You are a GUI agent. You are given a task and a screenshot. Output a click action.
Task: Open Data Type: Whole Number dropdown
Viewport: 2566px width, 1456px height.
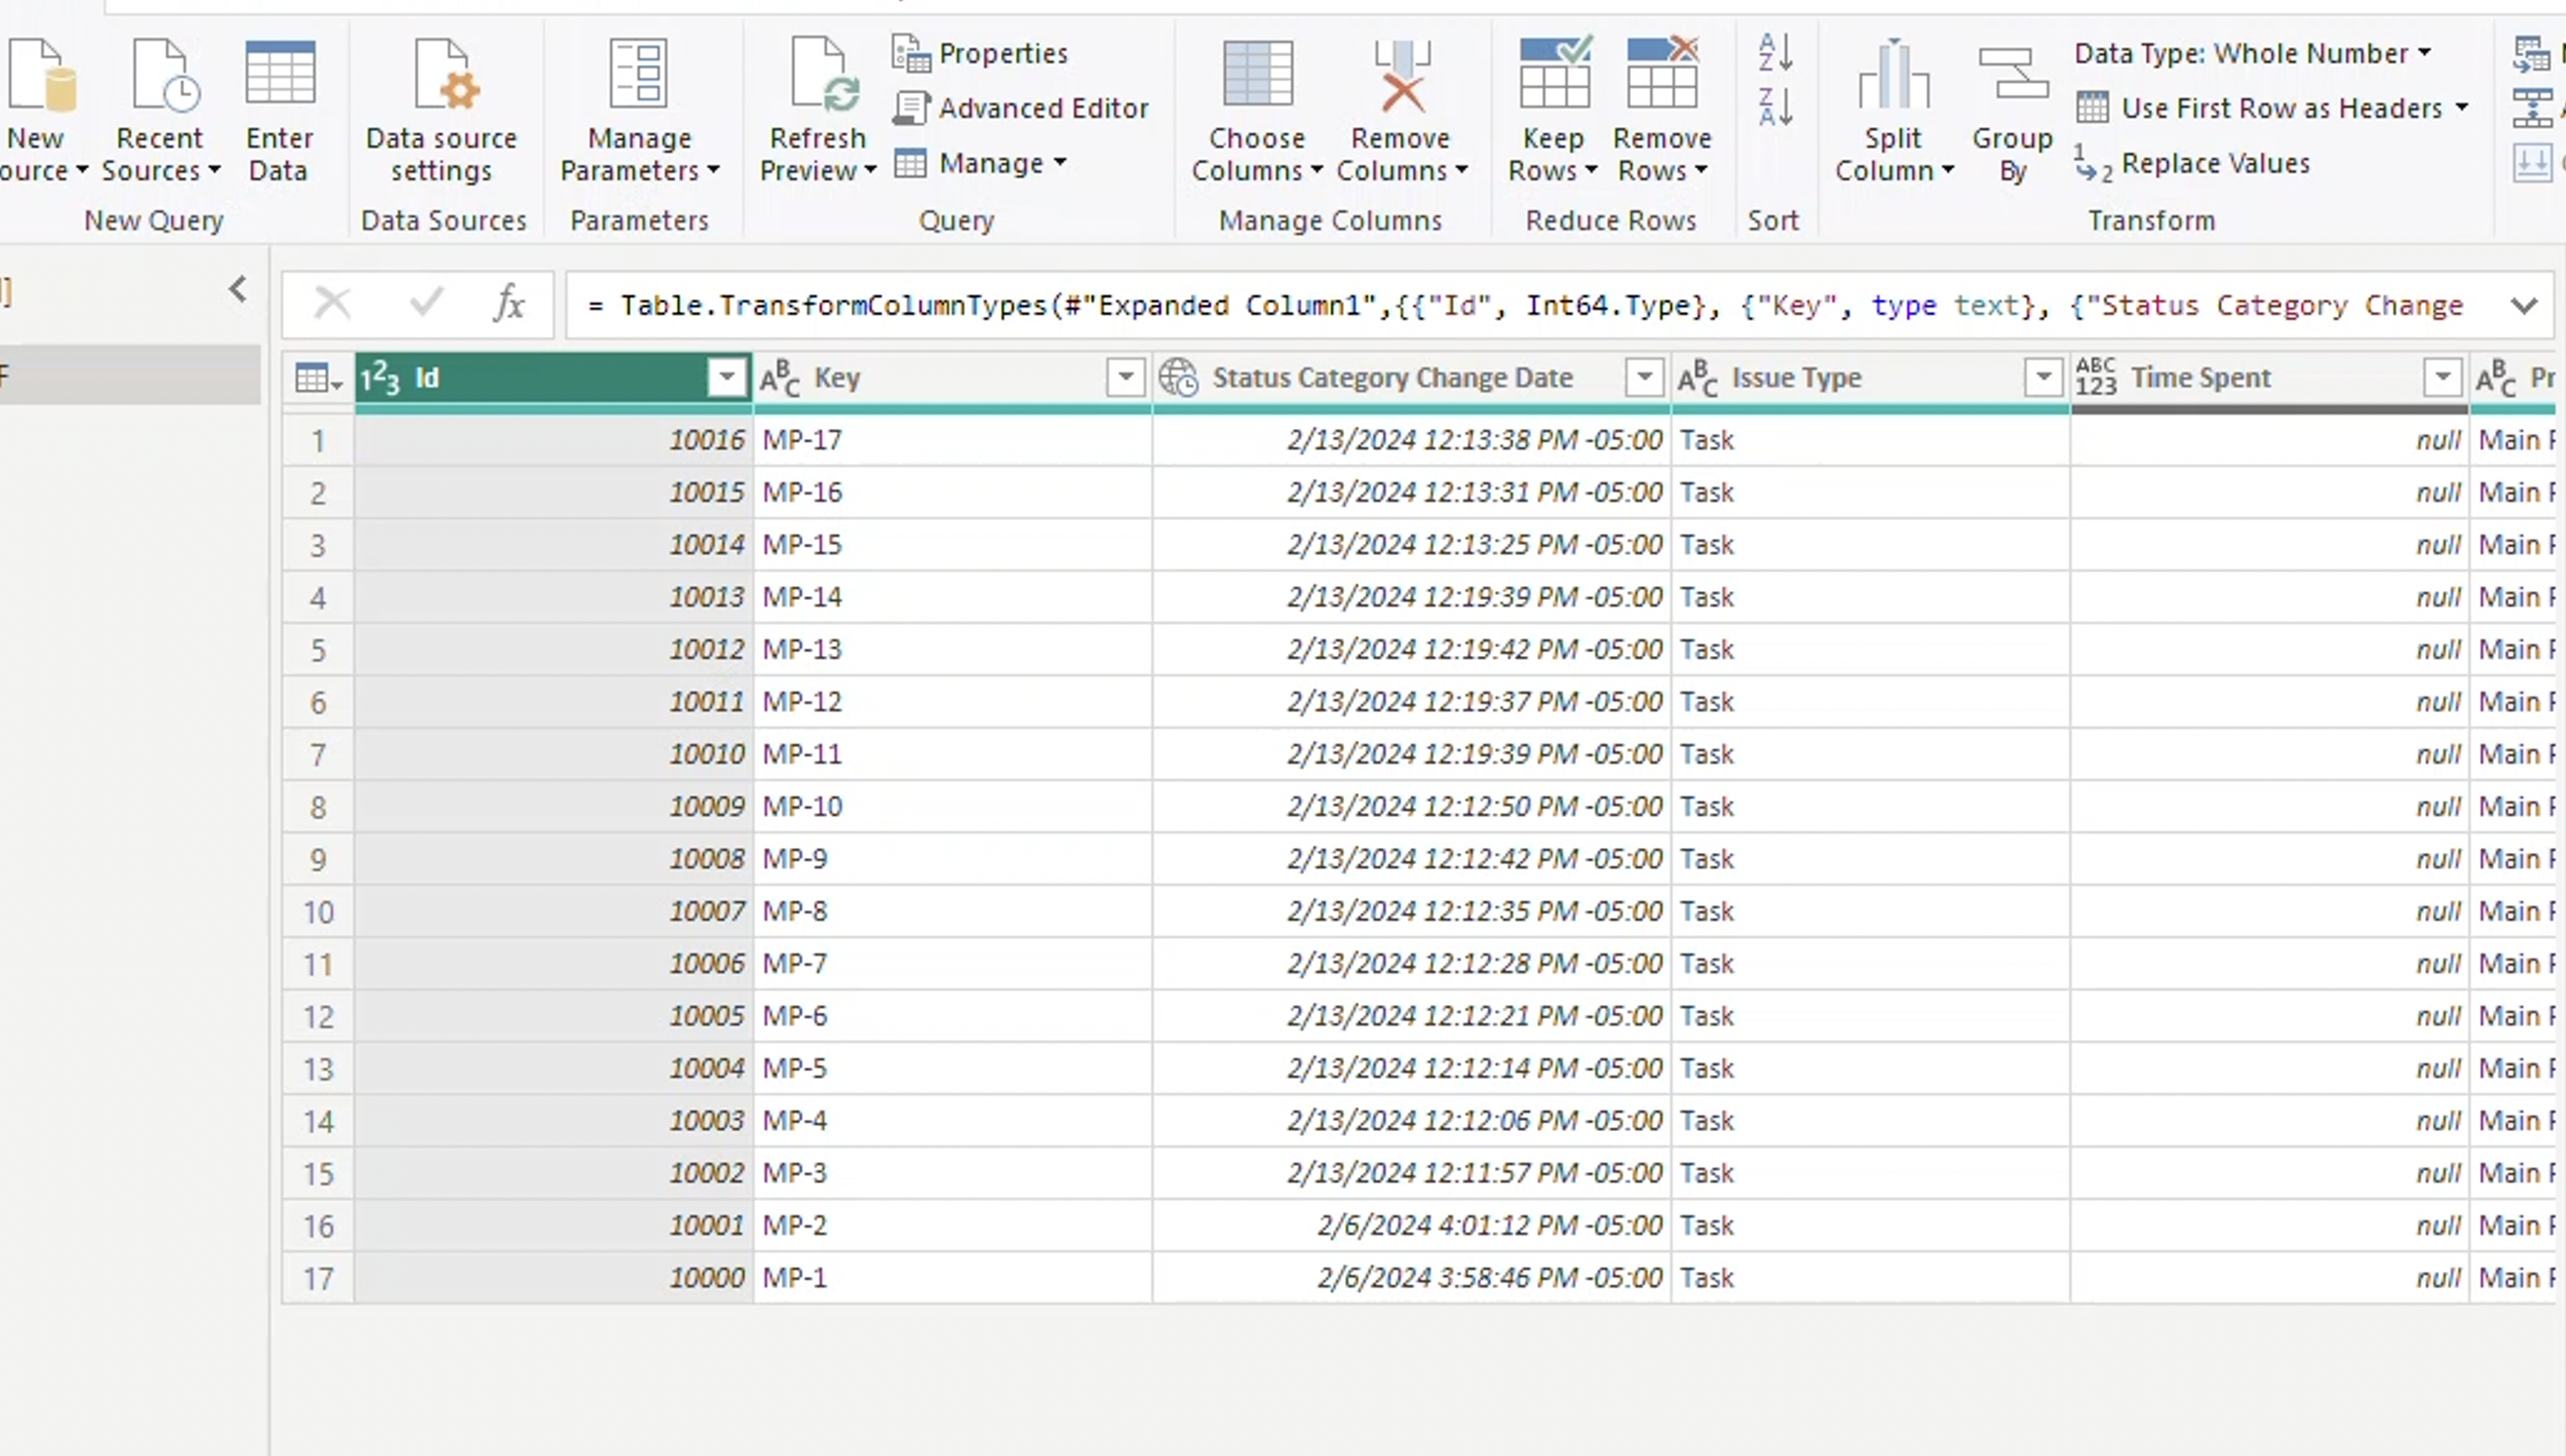pyautogui.click(x=2253, y=53)
